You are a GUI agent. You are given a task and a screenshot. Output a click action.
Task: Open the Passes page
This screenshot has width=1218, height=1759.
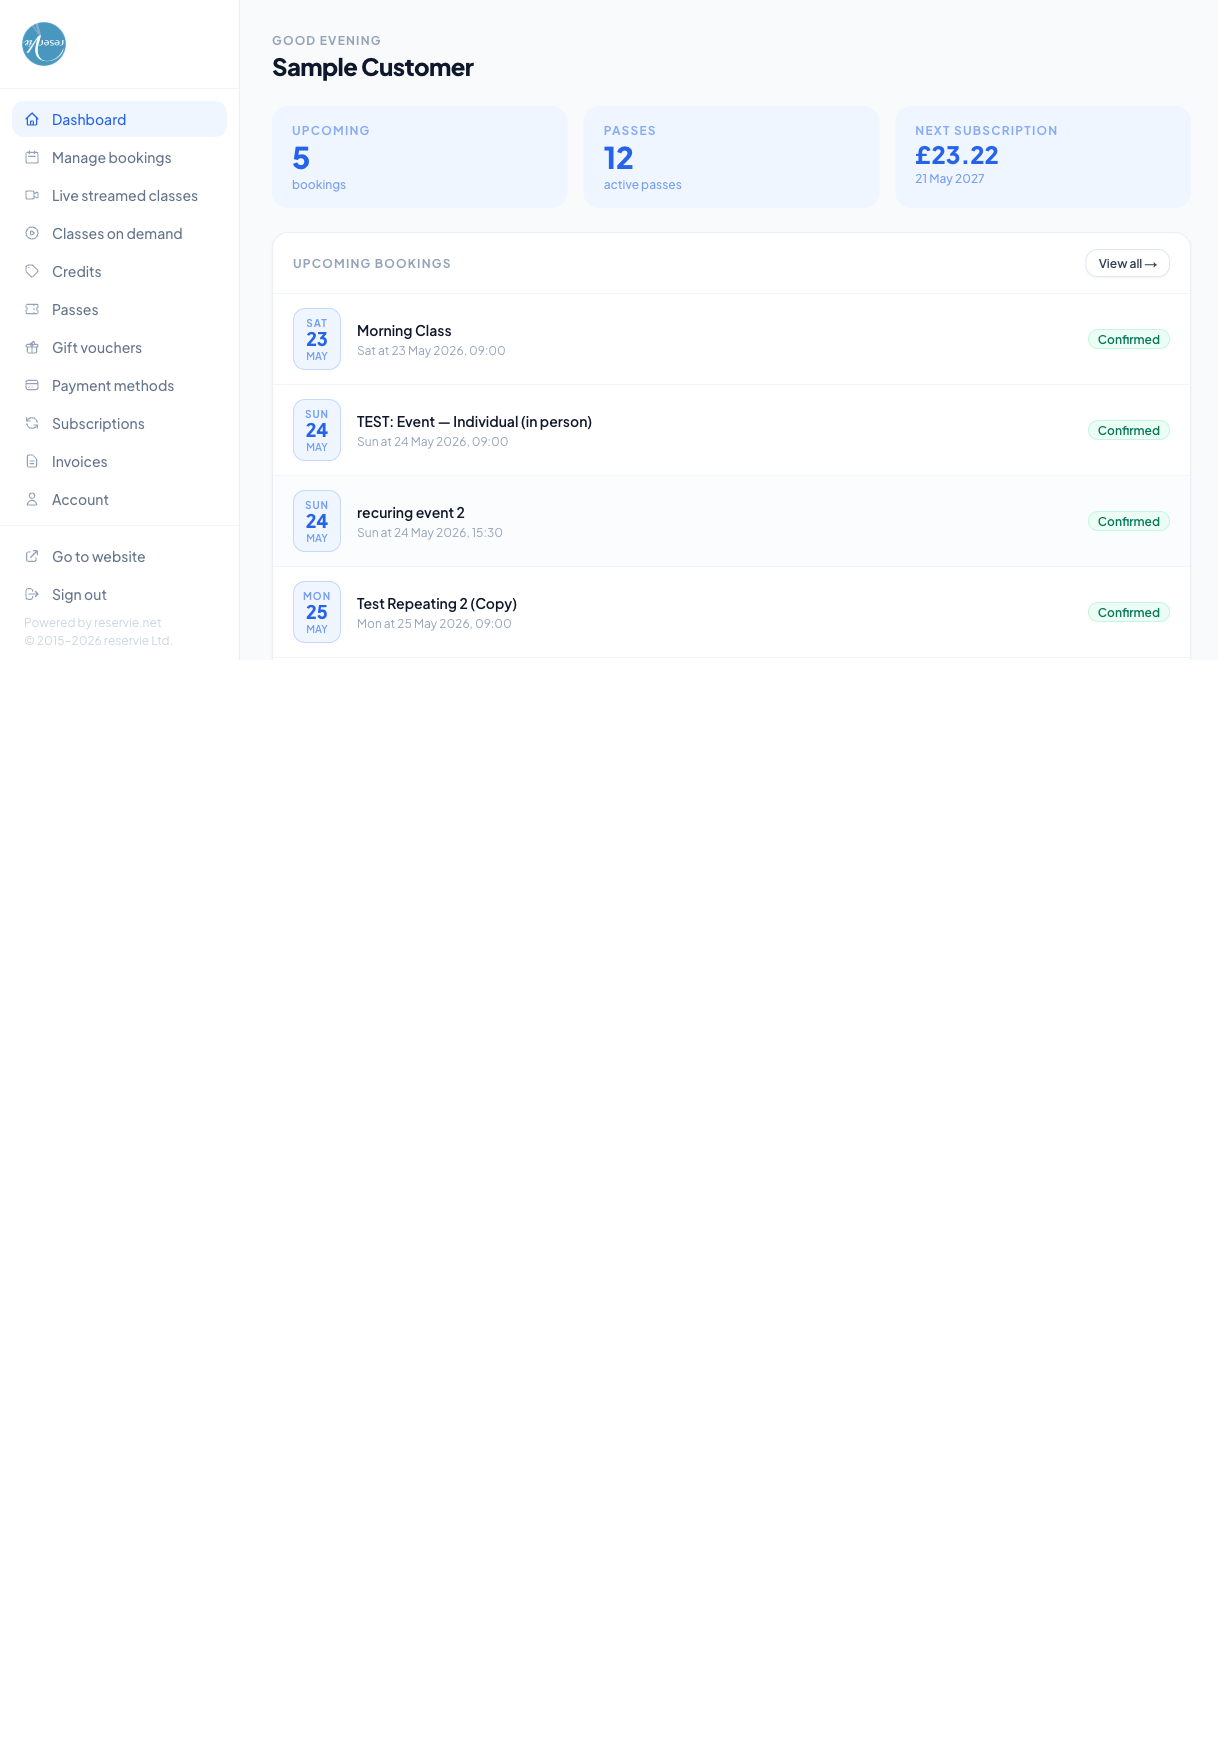119,309
